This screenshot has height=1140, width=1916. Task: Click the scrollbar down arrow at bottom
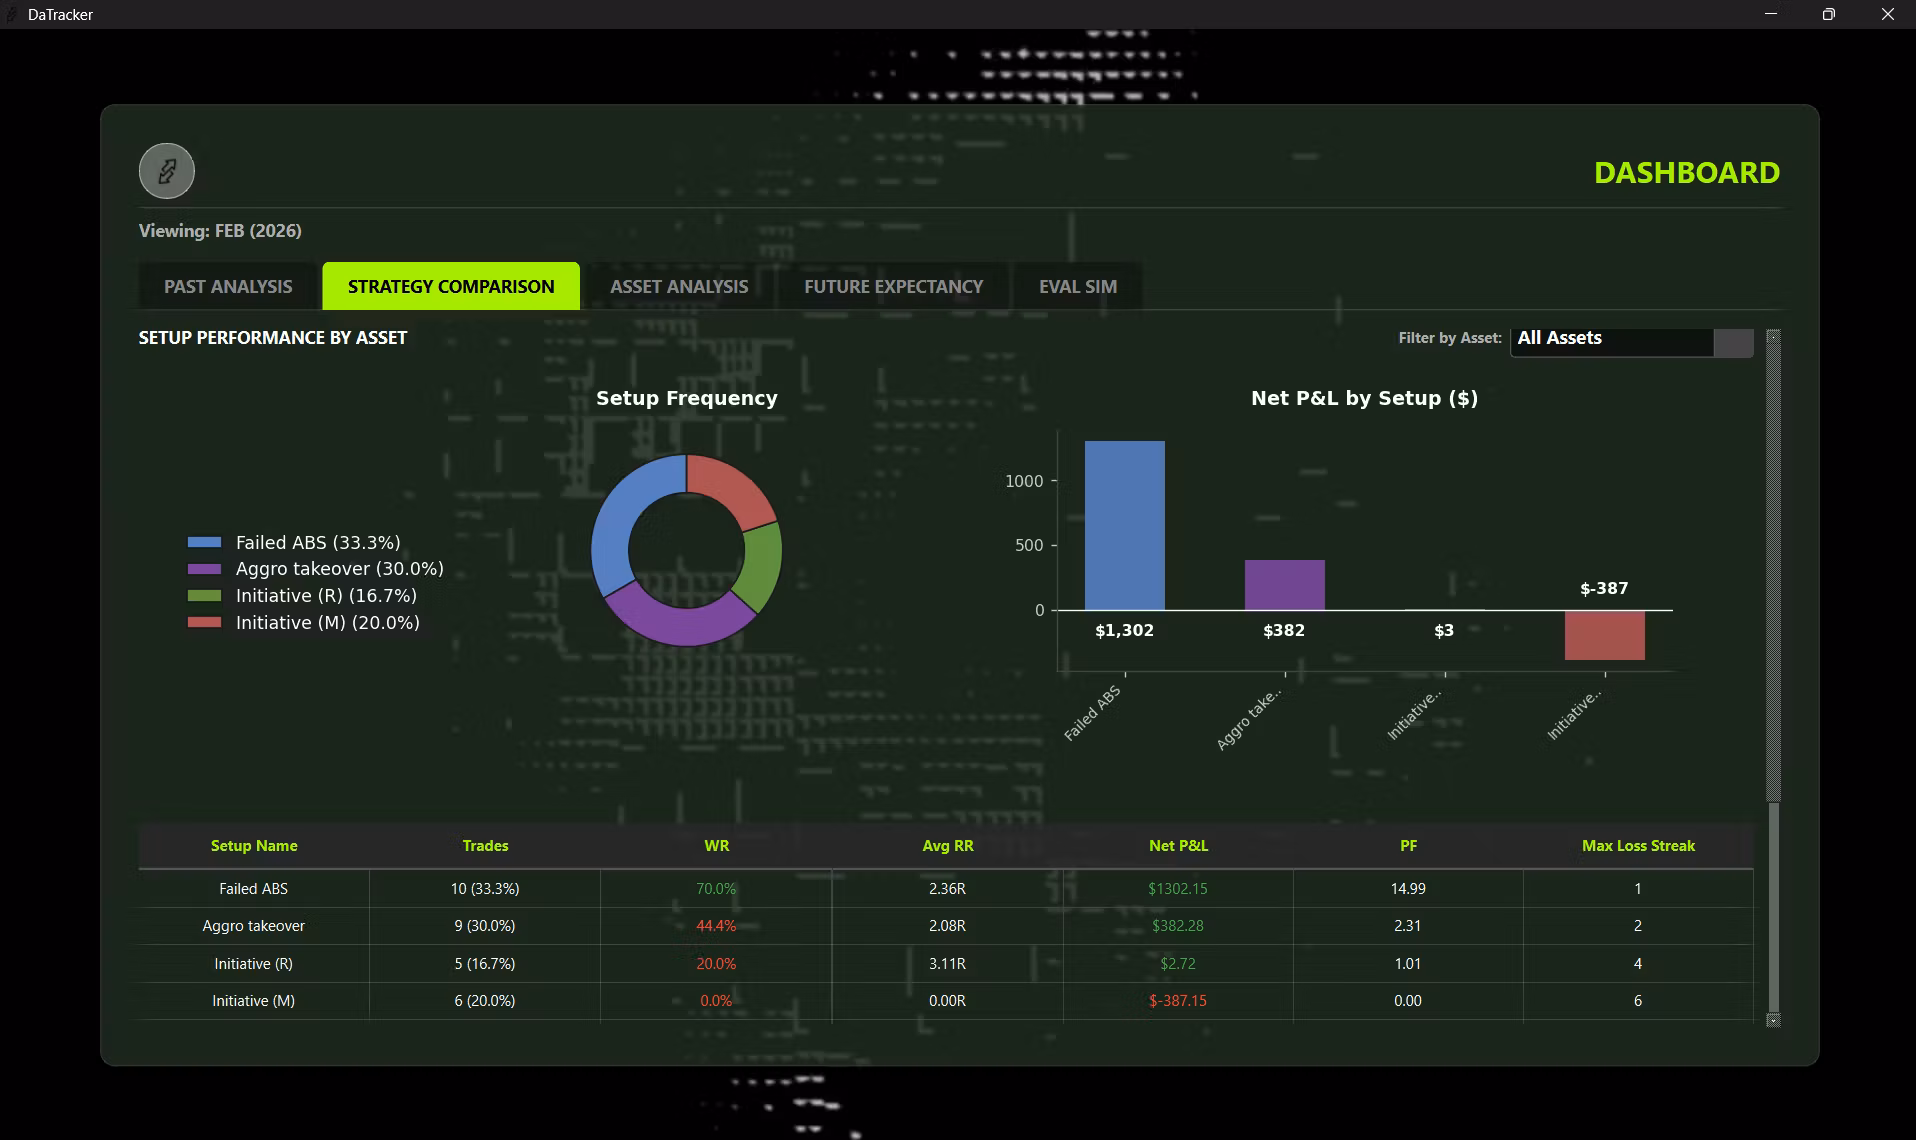point(1773,1020)
